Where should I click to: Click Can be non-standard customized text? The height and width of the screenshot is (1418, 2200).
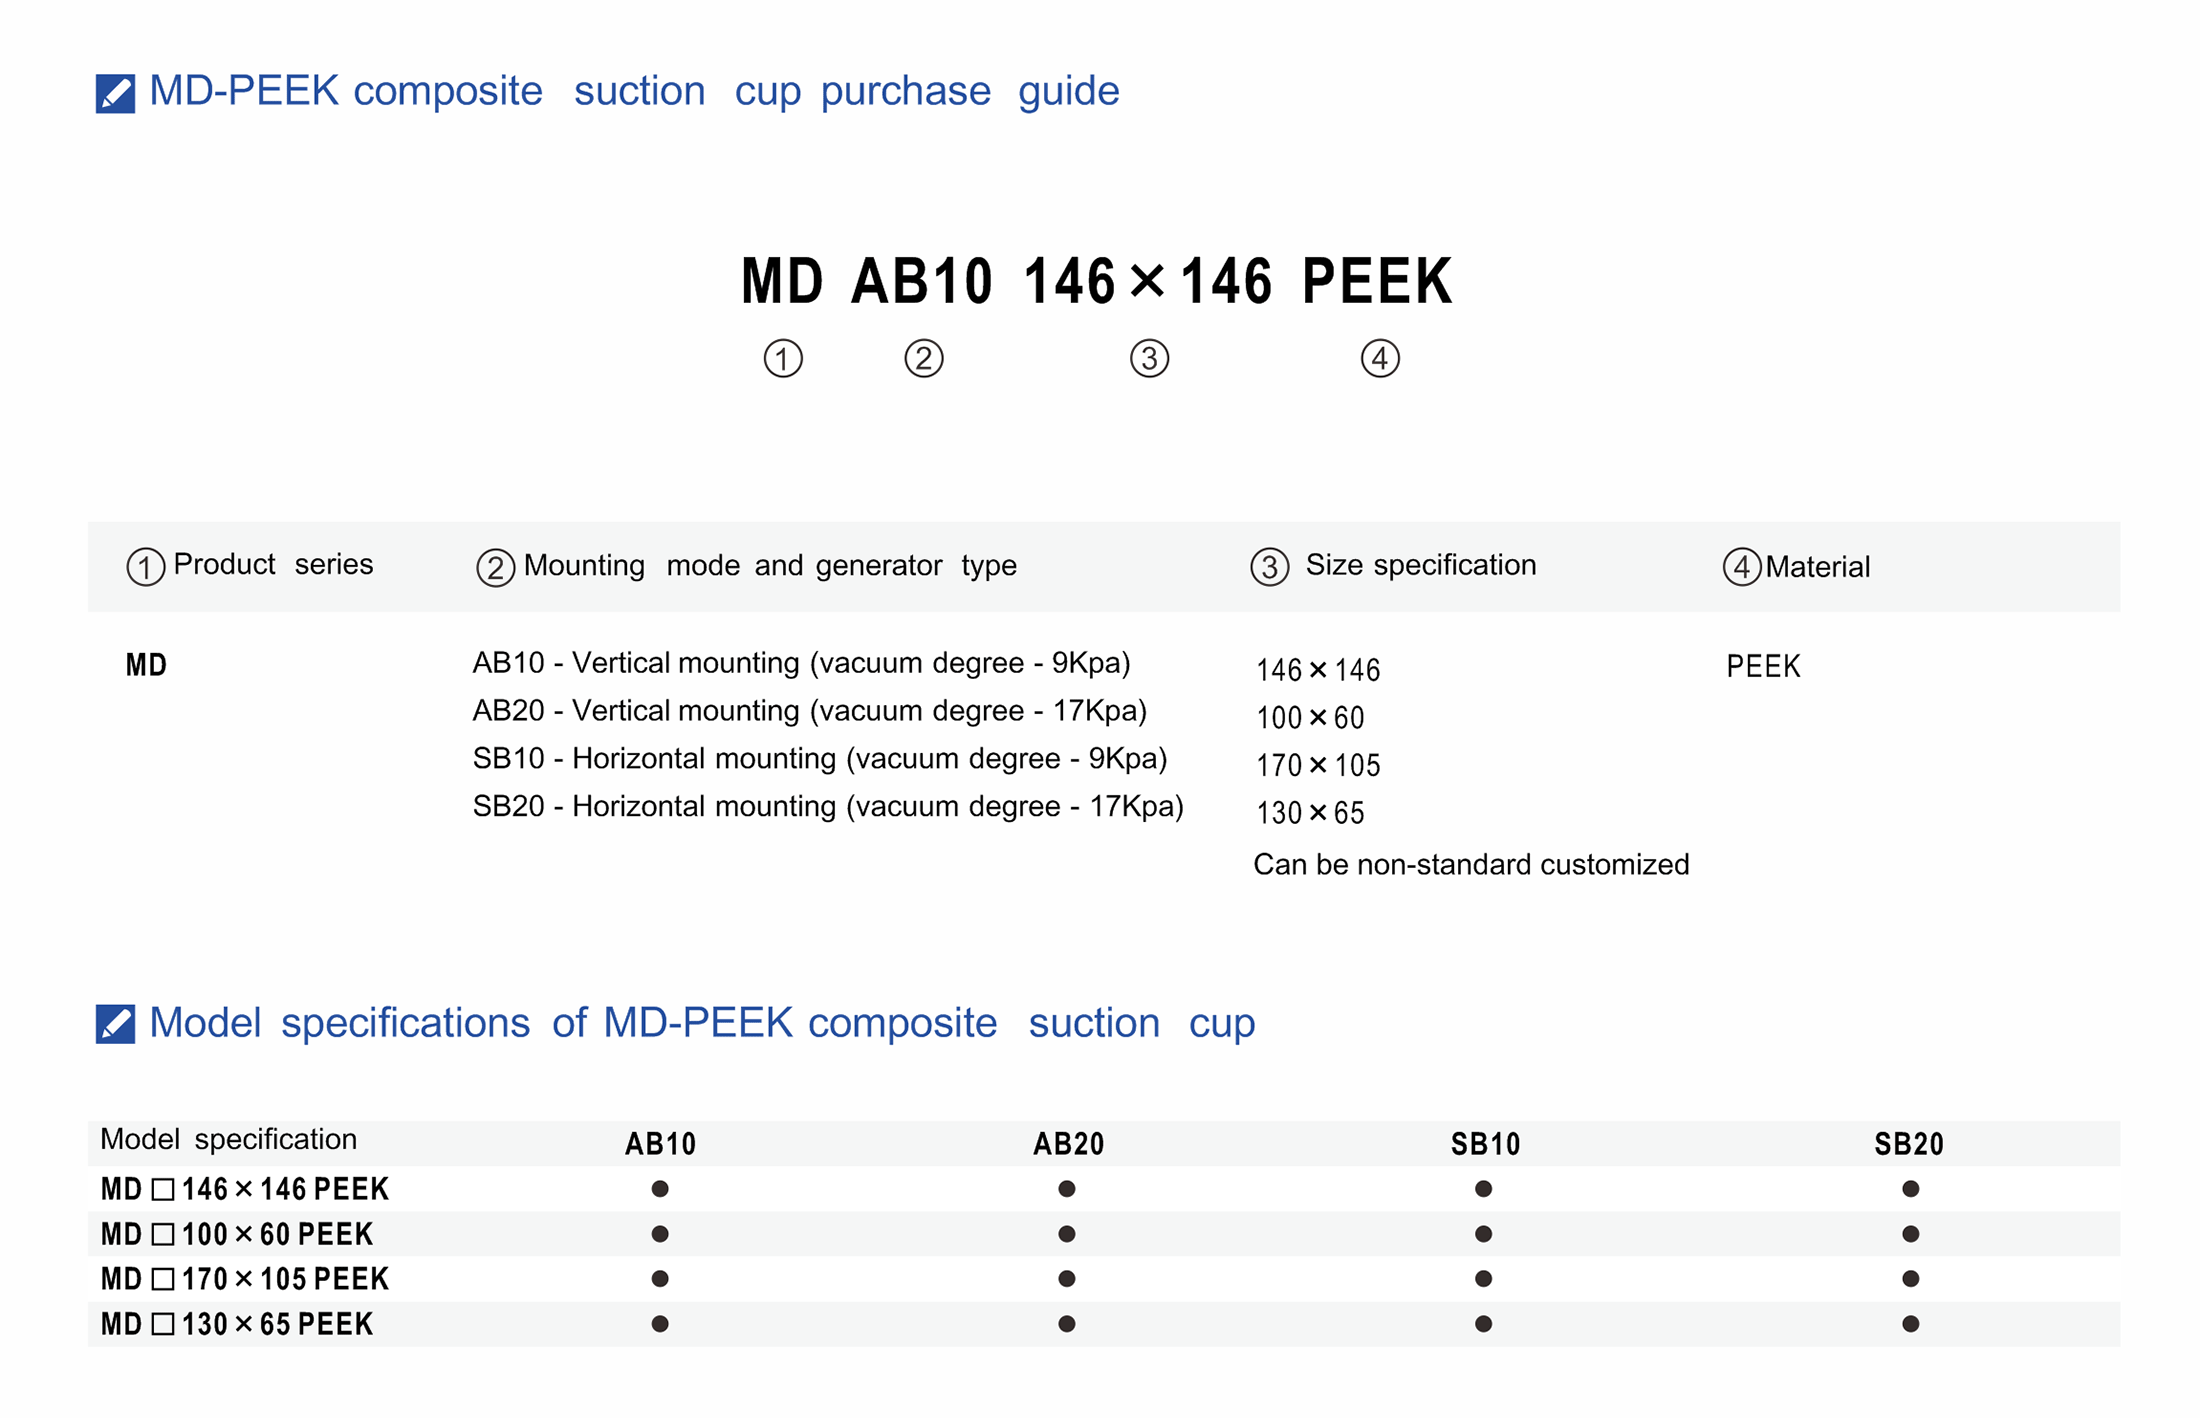[1470, 865]
